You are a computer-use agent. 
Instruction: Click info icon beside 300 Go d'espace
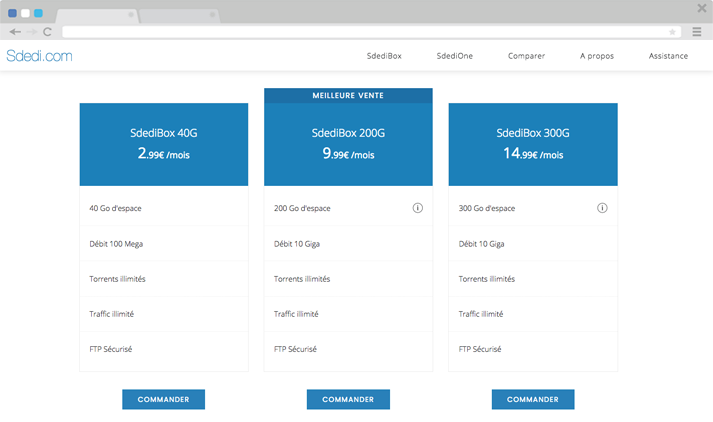click(602, 208)
